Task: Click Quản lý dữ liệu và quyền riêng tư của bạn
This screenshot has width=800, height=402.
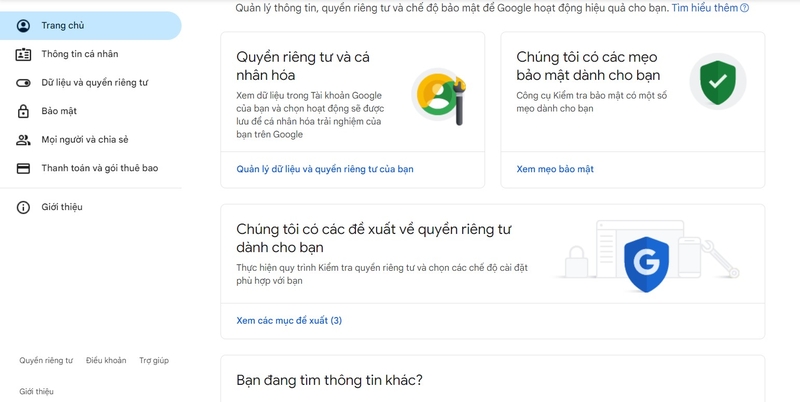Action: (x=324, y=169)
